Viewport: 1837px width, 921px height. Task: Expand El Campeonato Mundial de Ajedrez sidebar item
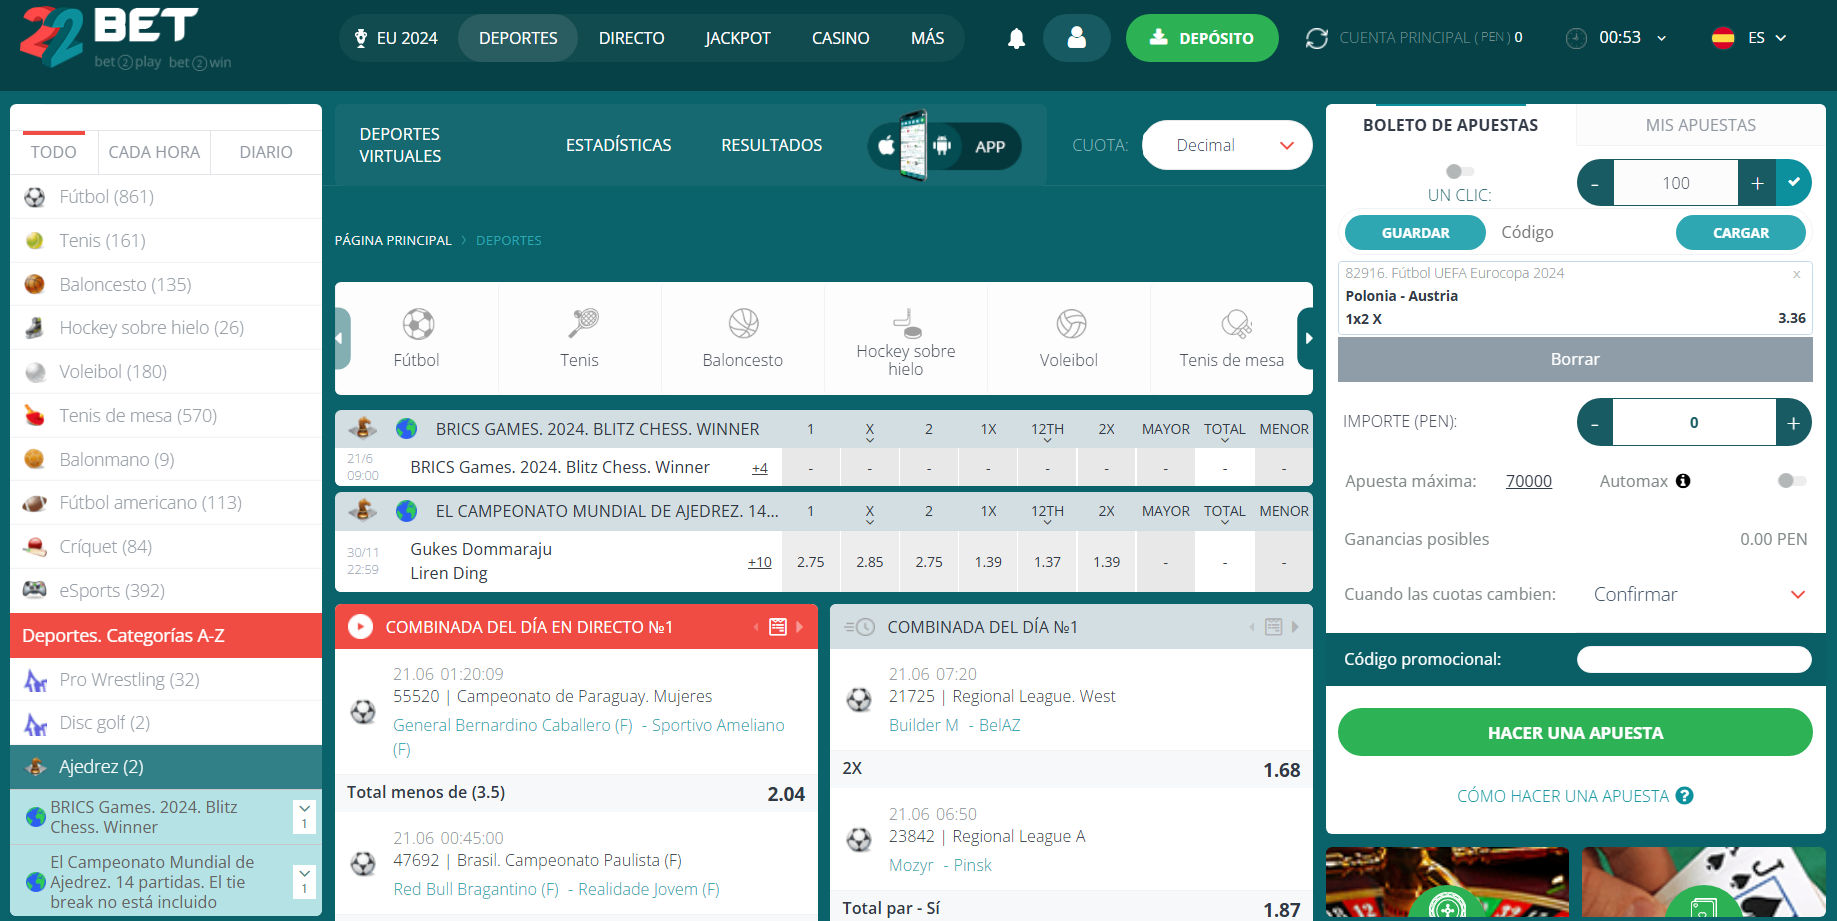tap(305, 881)
